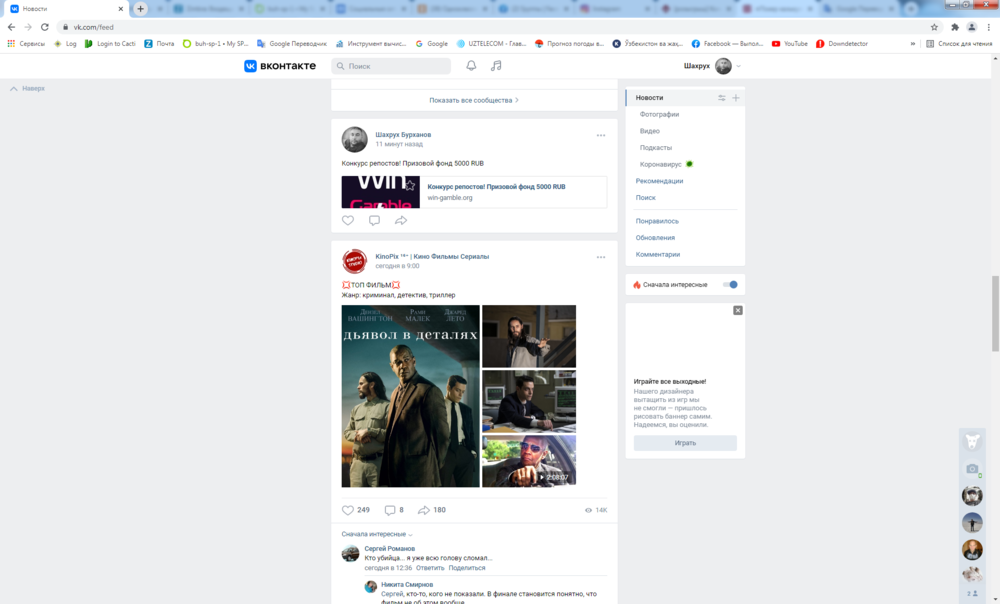The image size is (1000, 604).
Task: Select 'Рекомендации' in the feed sidebar
Action: [x=659, y=181]
